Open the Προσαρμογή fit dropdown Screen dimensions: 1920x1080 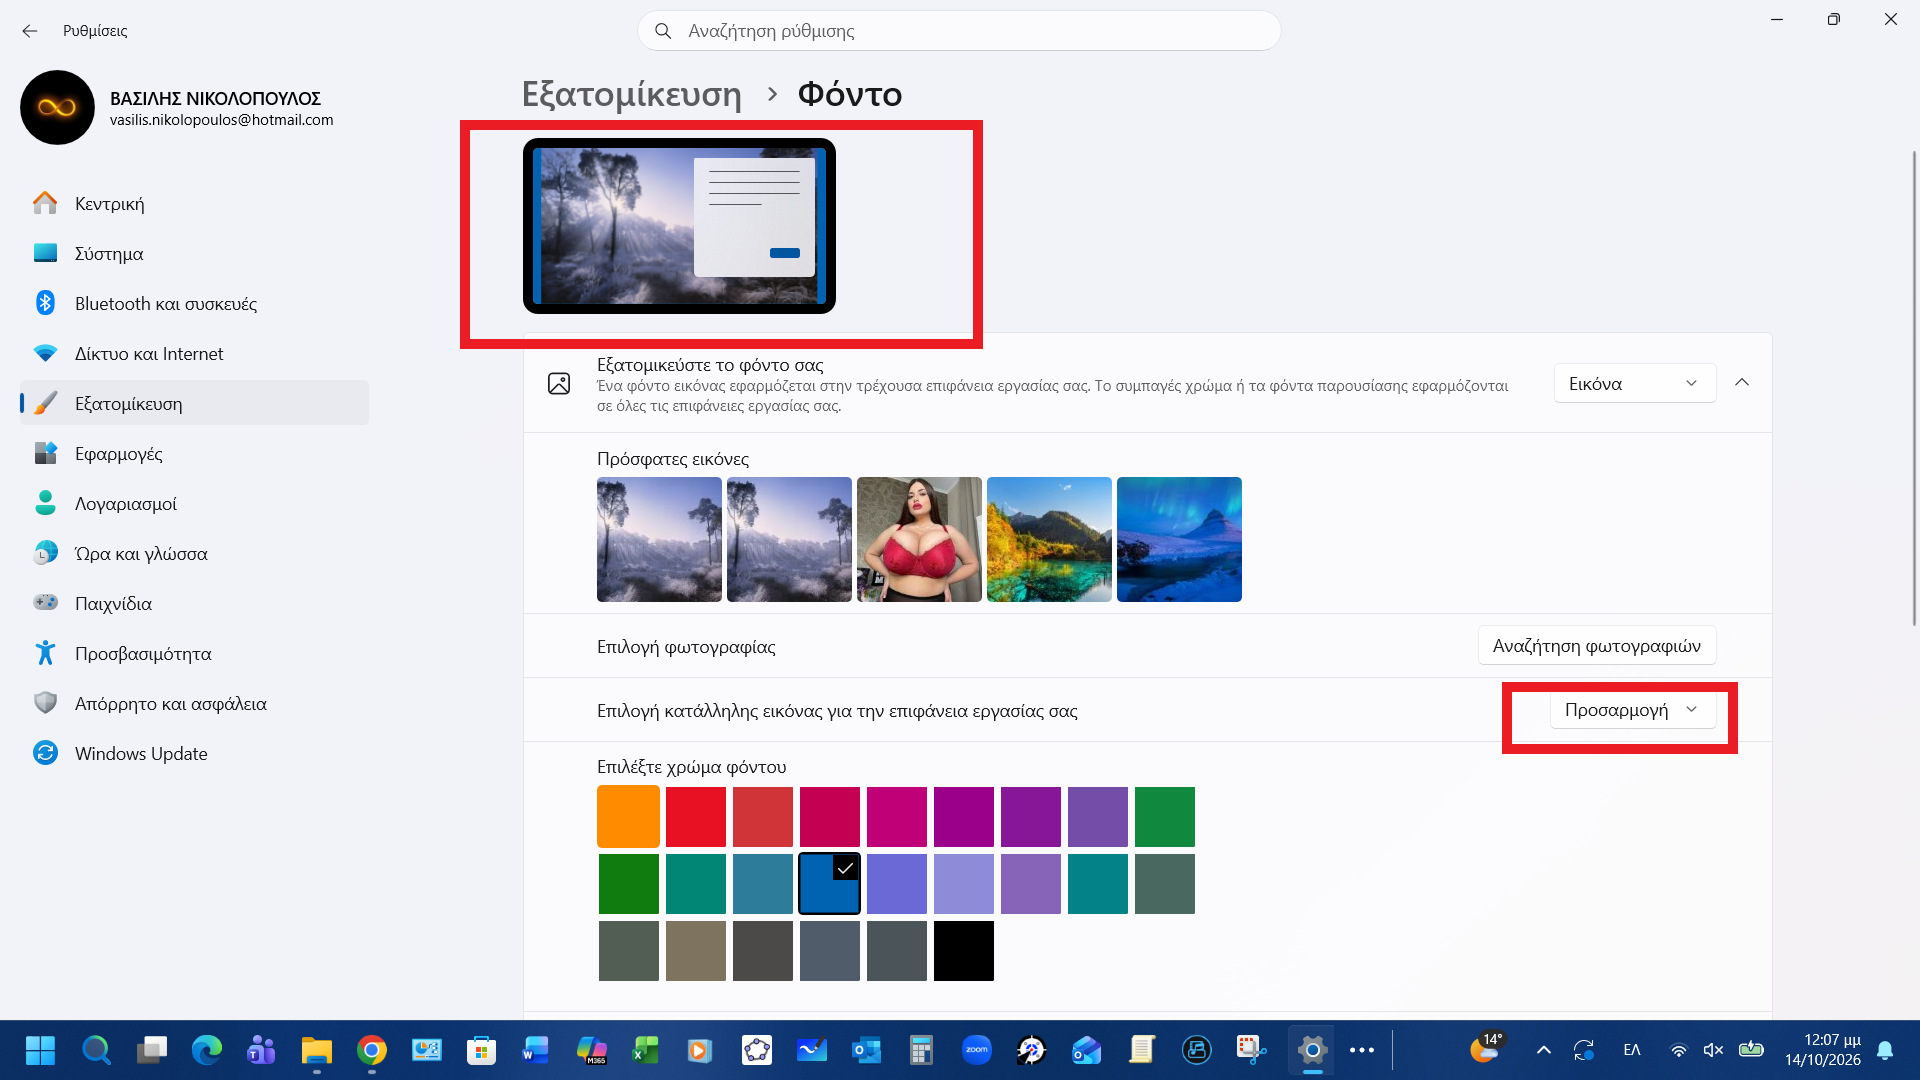click(x=1632, y=709)
